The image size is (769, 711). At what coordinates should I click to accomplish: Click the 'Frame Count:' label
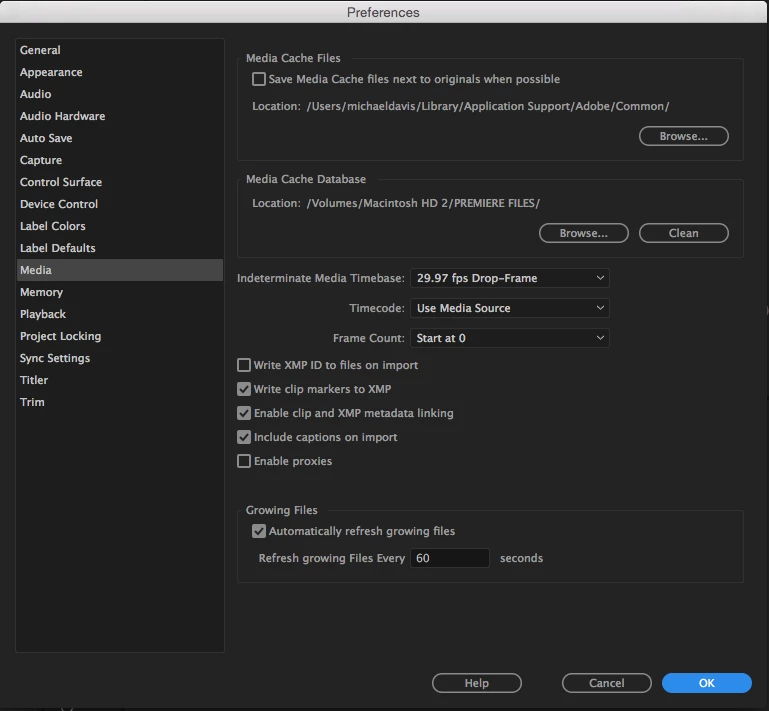369,338
